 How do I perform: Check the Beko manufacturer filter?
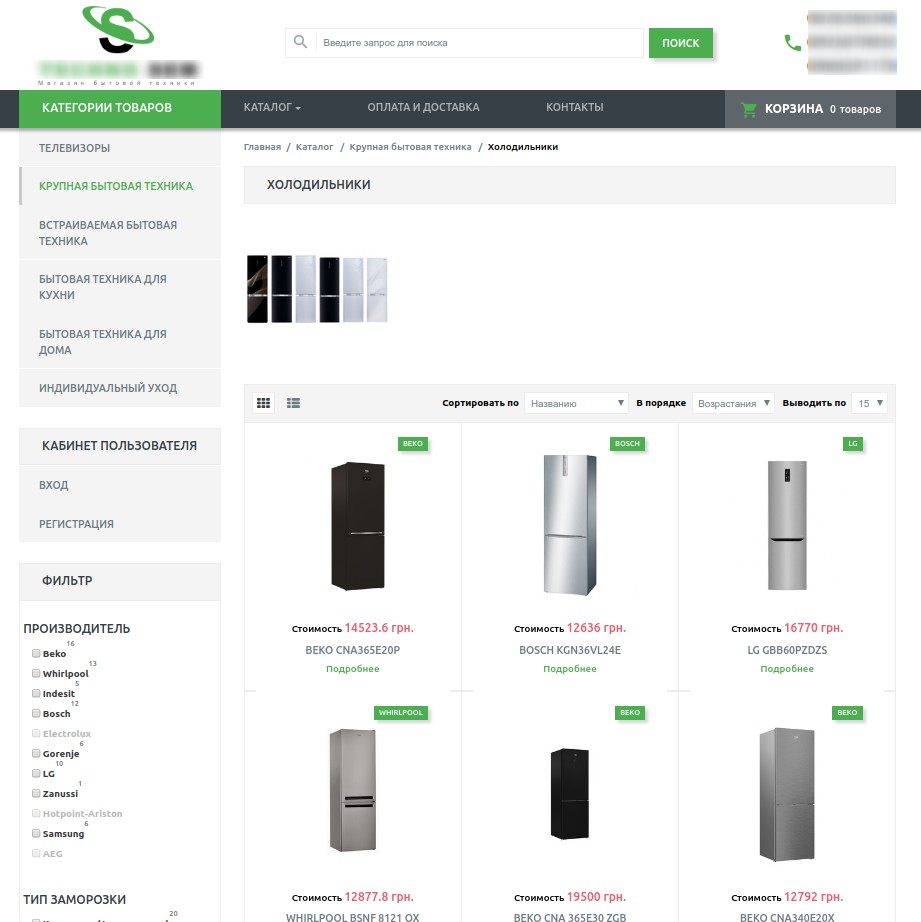(x=36, y=653)
